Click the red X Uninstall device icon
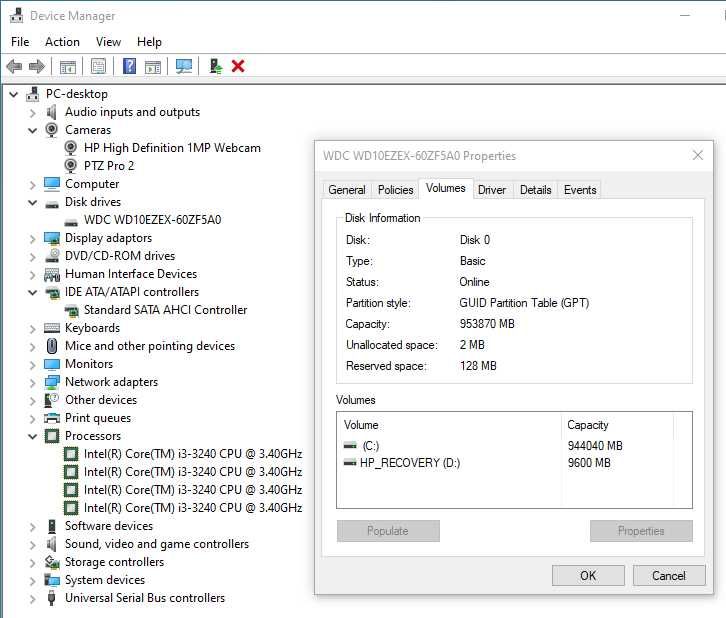The width and height of the screenshot is (726, 618). point(238,66)
